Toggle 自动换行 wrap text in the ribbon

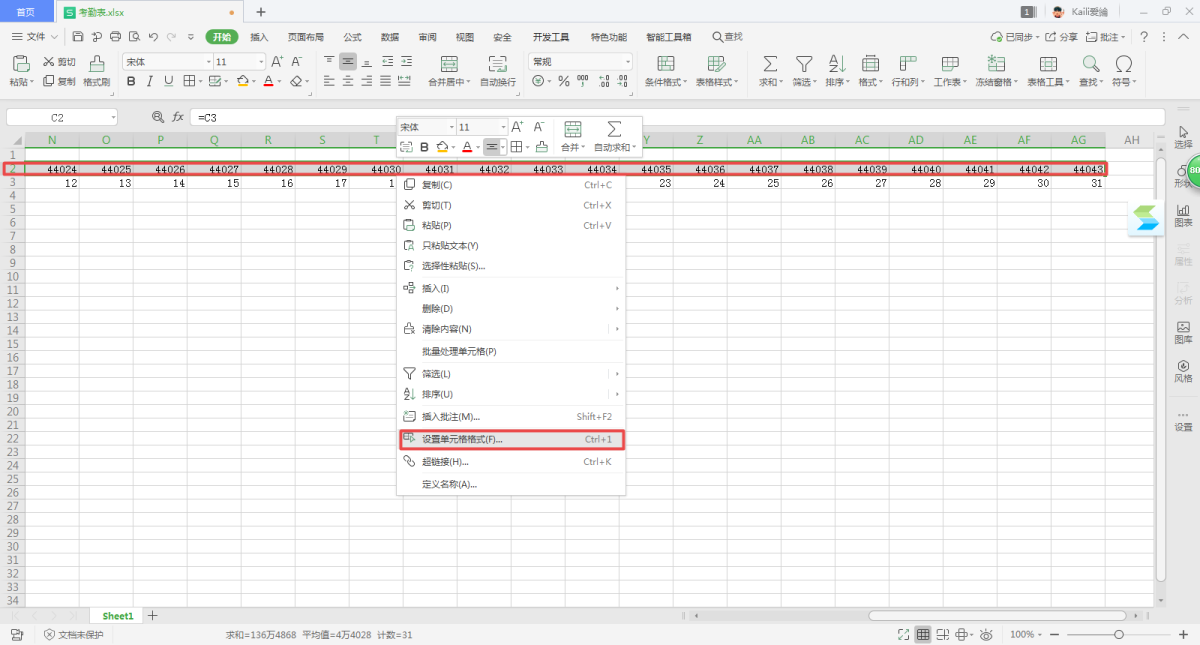pyautogui.click(x=497, y=69)
